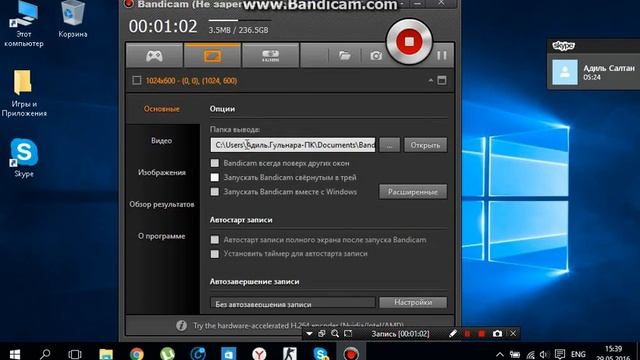Take a screenshot with the camera icon
This screenshot has width=640, height=360.
pos(376,56)
